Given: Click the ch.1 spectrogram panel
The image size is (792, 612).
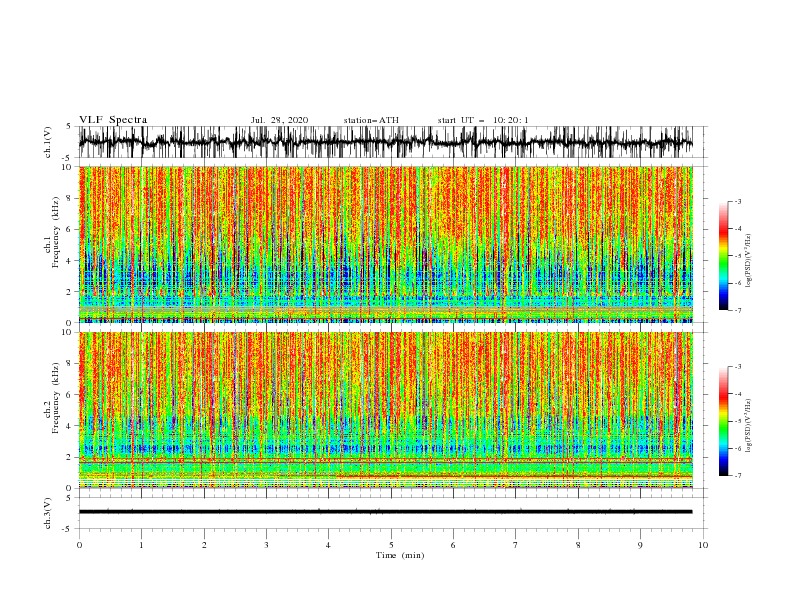Looking at the screenshot, I should [385, 244].
